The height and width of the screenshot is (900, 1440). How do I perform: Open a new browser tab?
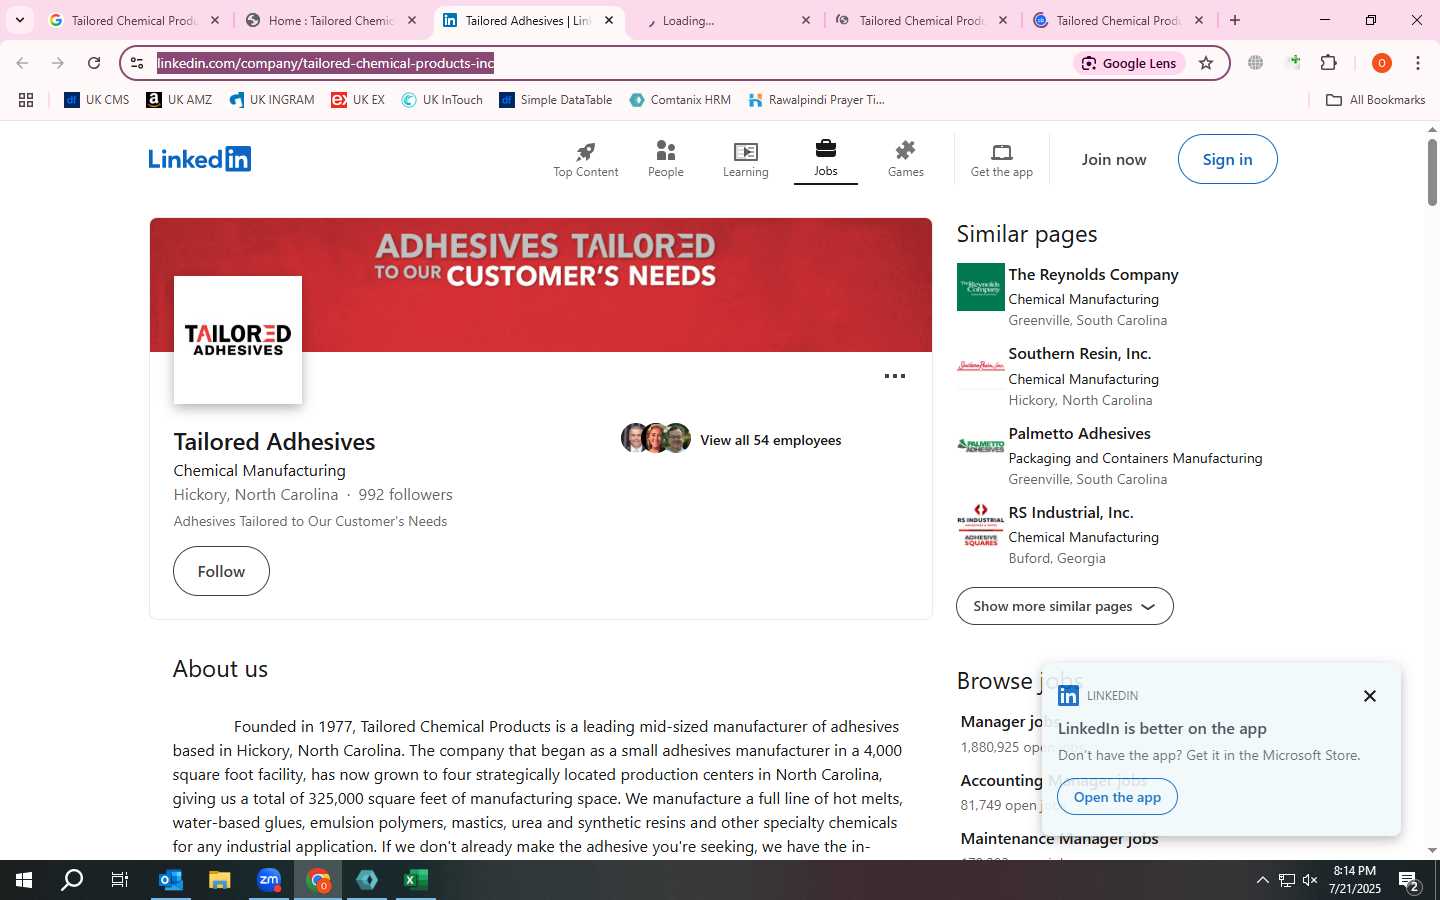1235,20
